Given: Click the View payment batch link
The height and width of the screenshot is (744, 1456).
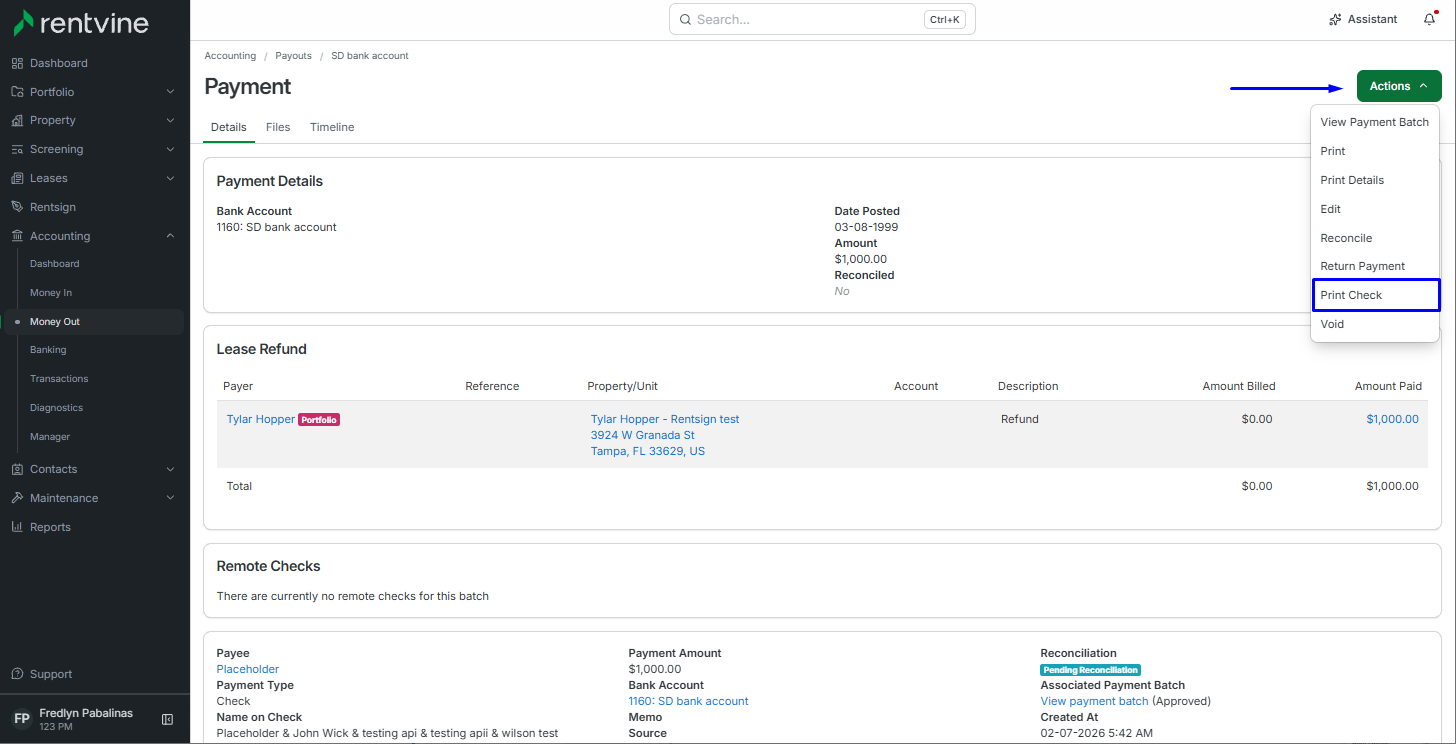Looking at the screenshot, I should pyautogui.click(x=1095, y=701).
